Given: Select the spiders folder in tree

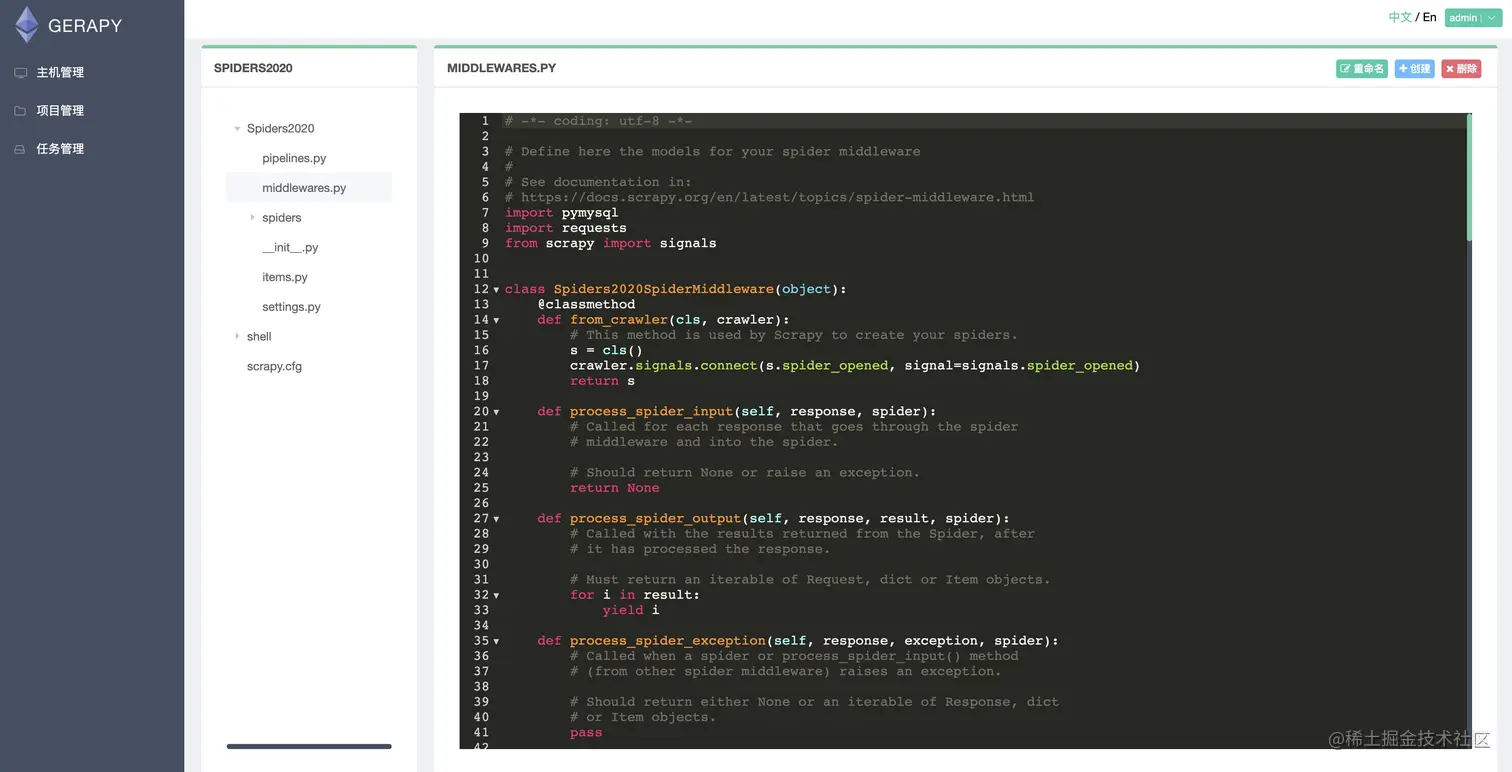Looking at the screenshot, I should click(x=282, y=218).
